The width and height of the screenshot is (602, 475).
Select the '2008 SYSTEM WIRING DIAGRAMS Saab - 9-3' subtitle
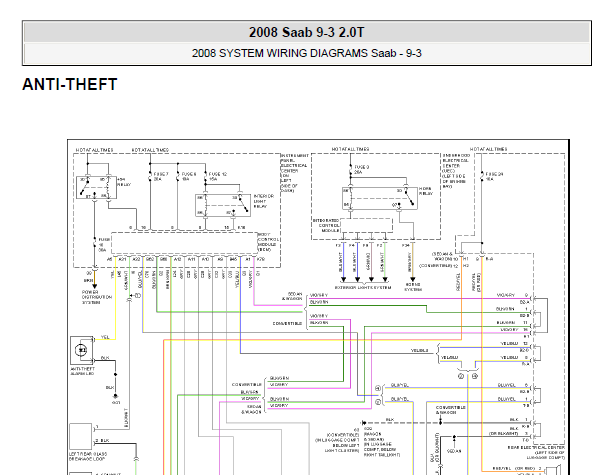[306, 53]
